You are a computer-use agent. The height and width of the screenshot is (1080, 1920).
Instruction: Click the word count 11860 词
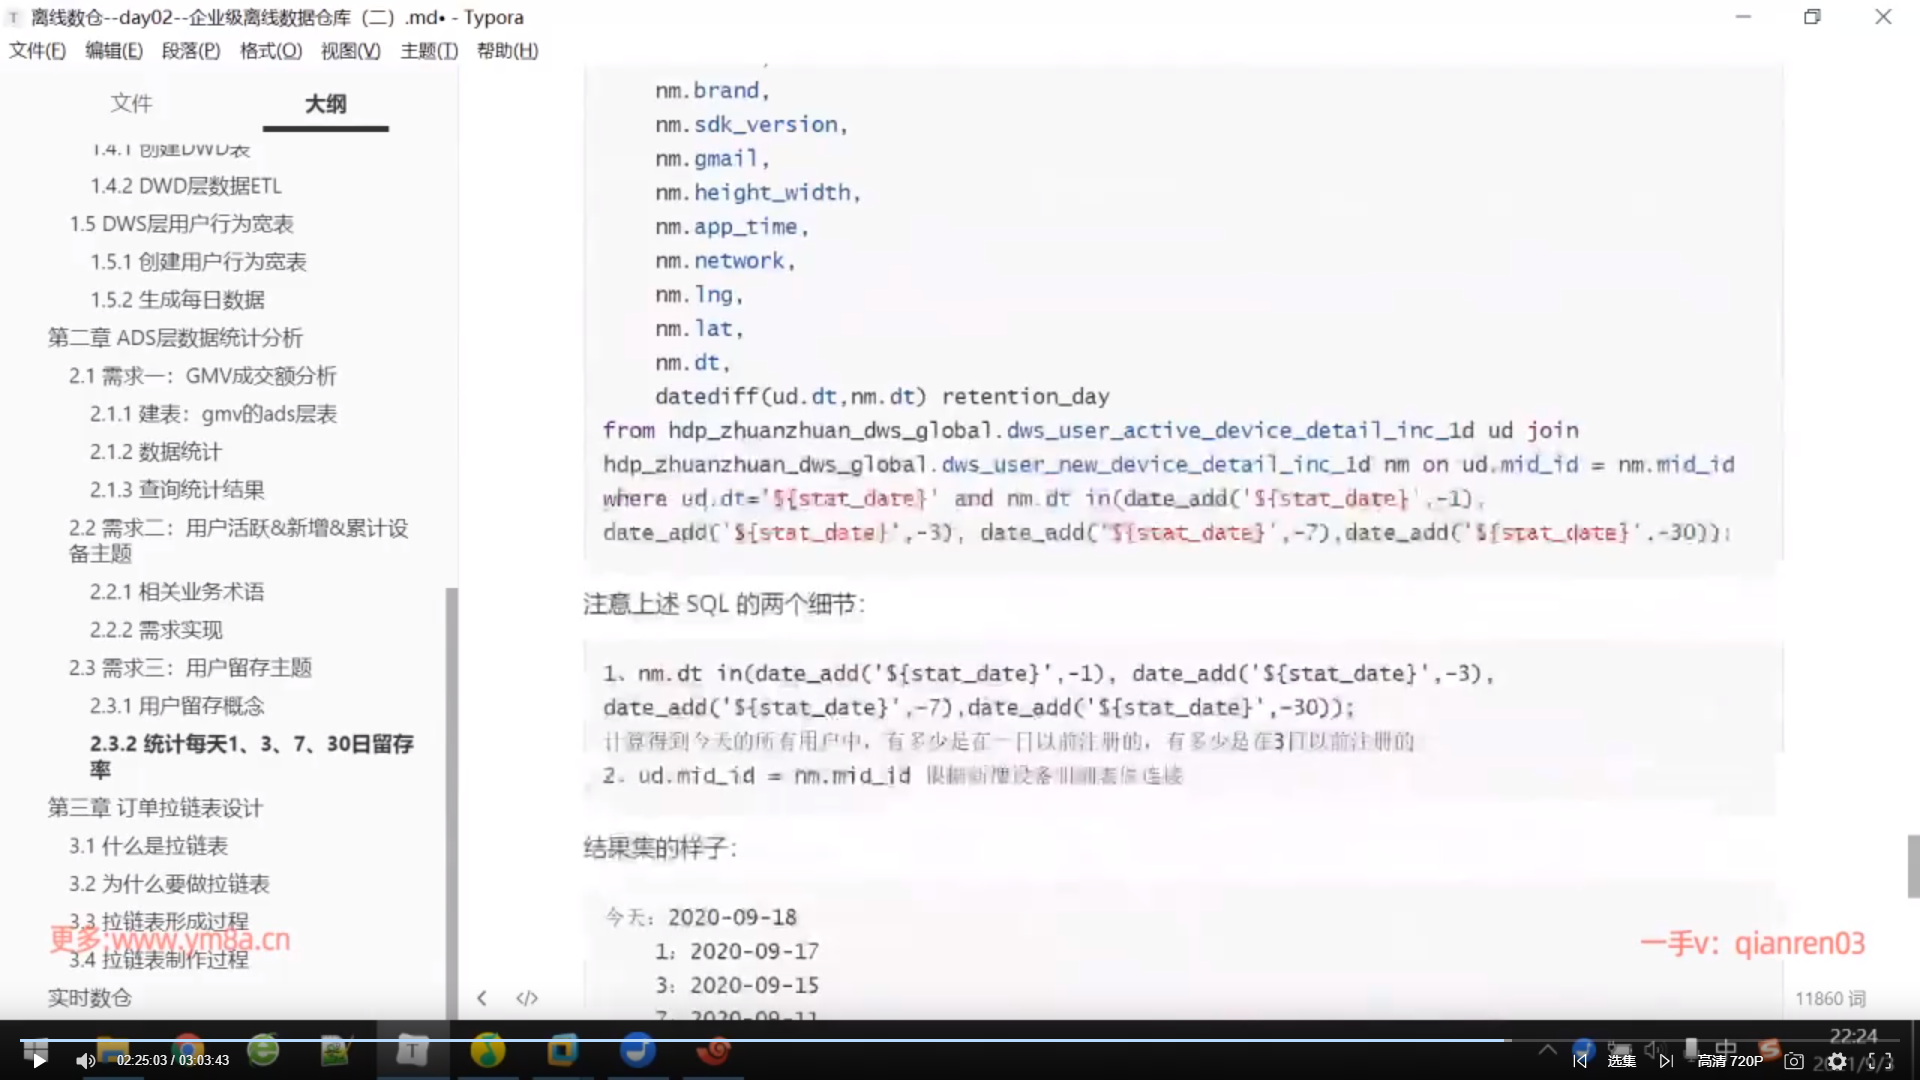coord(1829,998)
